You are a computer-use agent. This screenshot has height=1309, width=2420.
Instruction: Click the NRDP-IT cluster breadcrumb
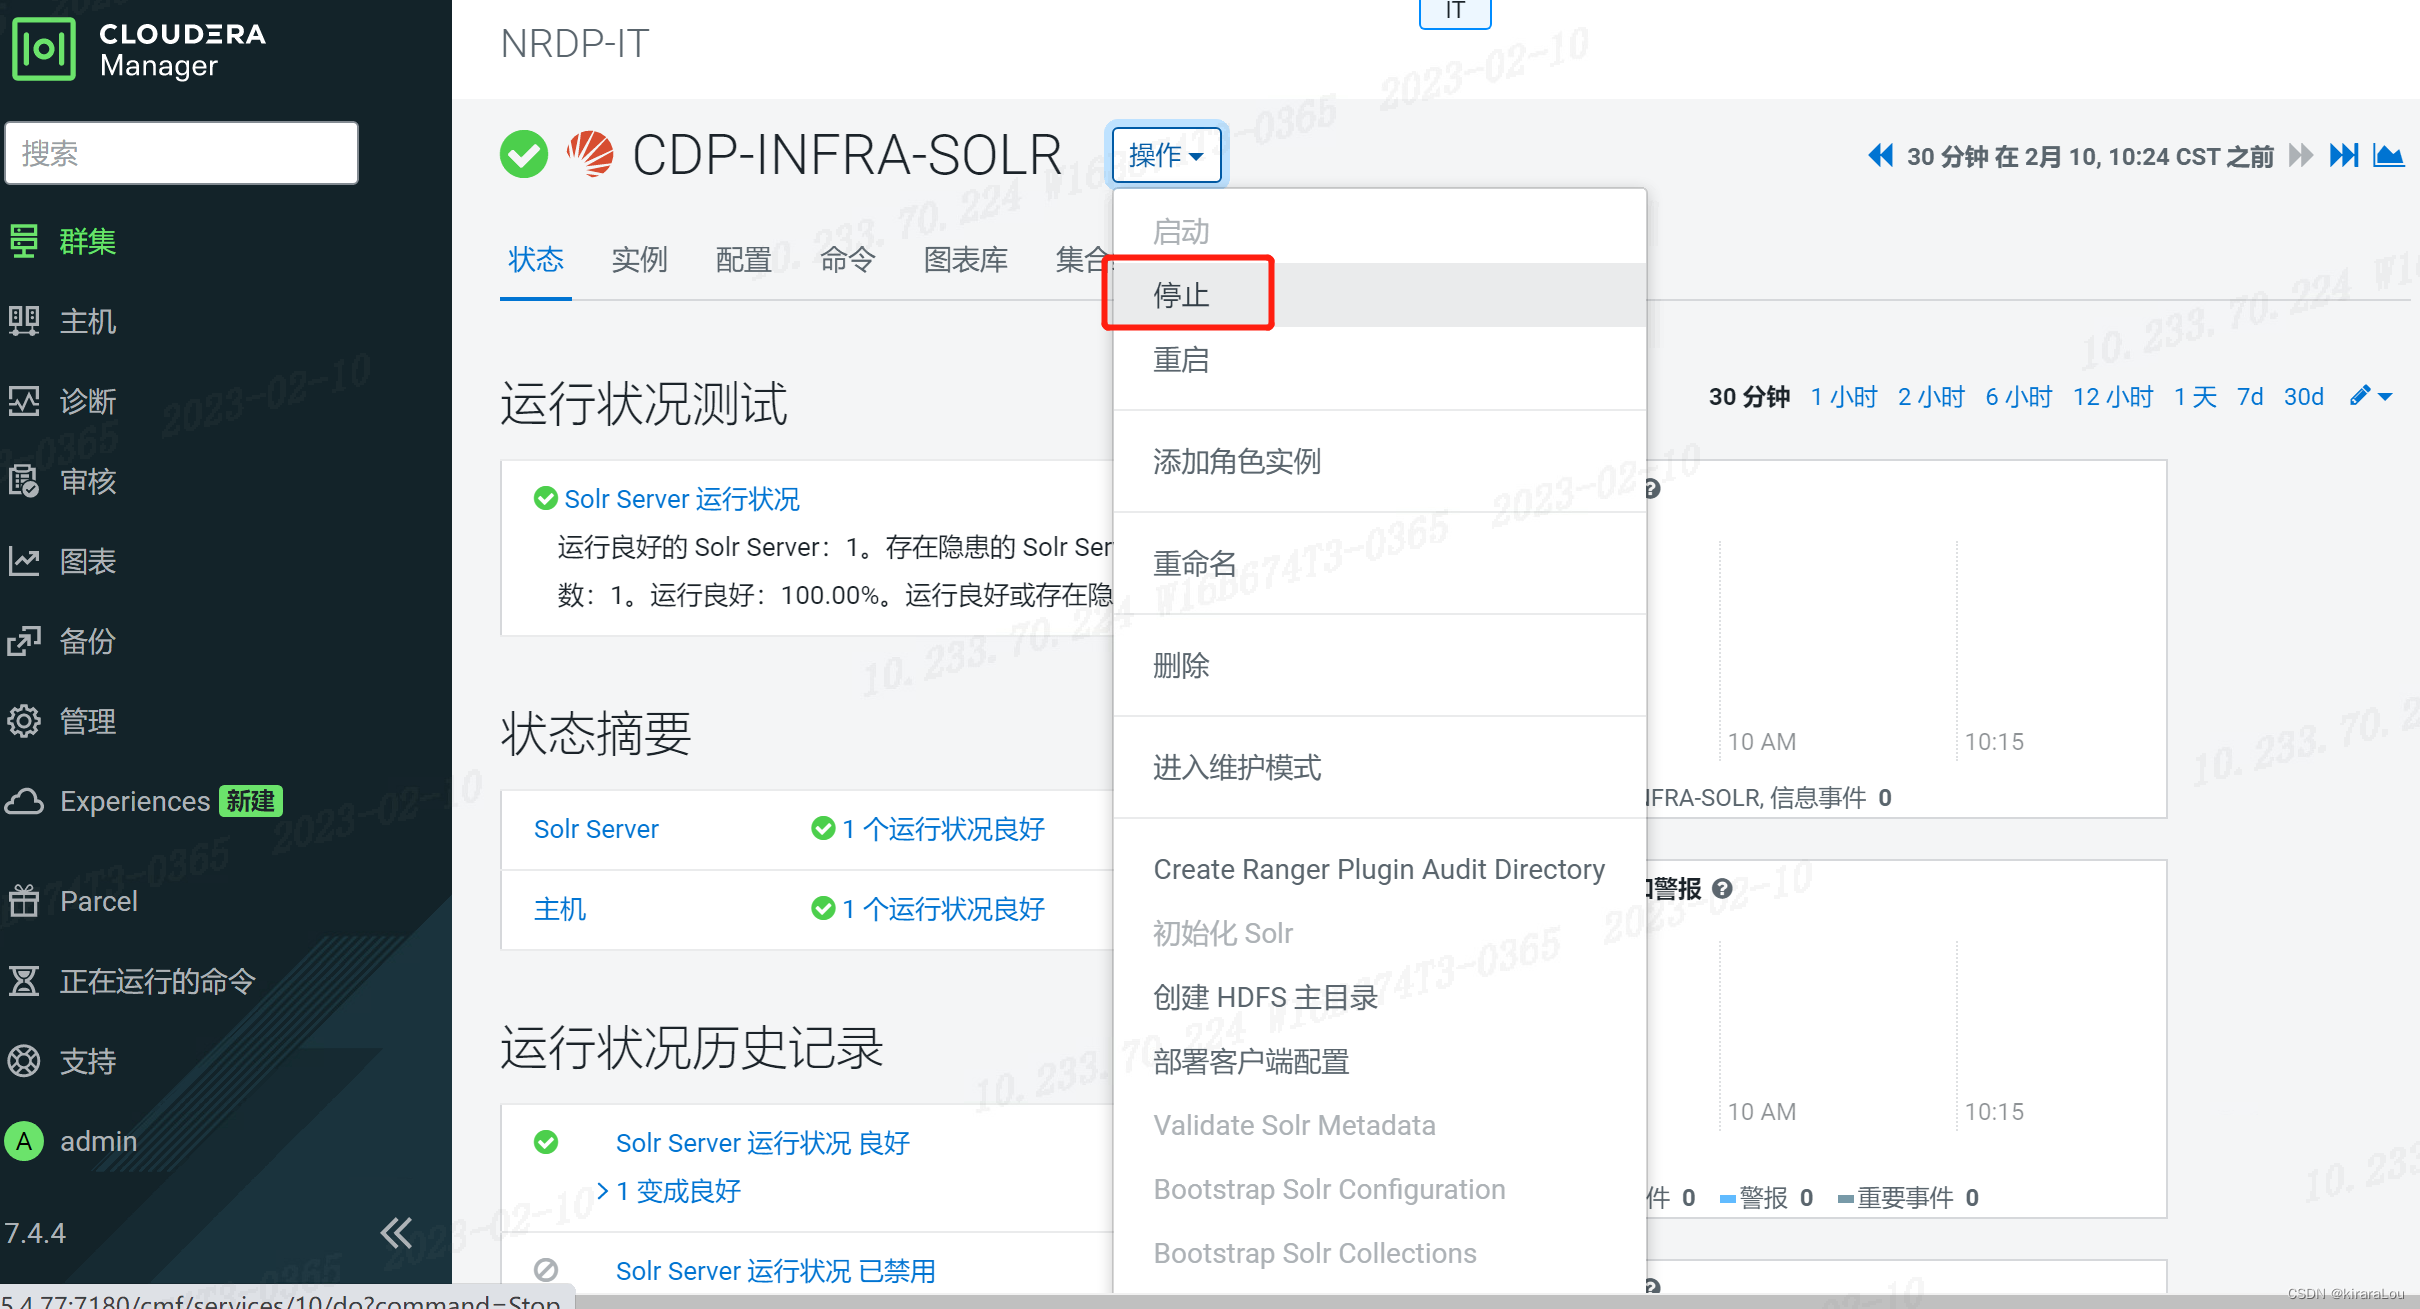pyautogui.click(x=575, y=44)
